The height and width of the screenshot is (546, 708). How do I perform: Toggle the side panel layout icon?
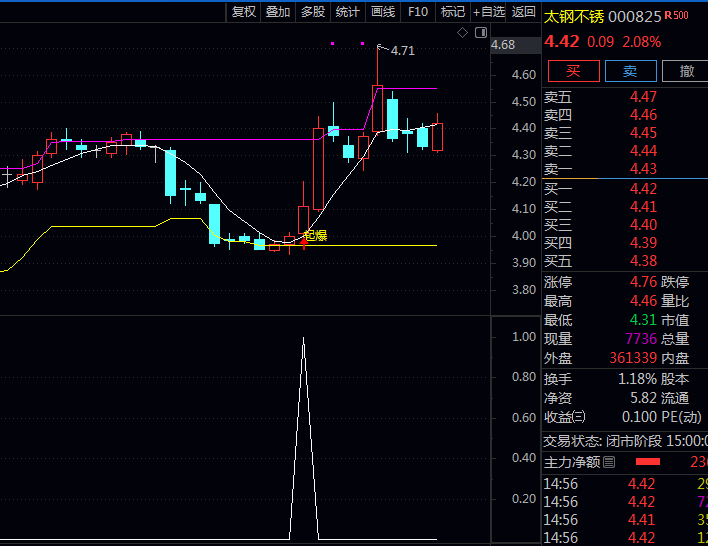coord(481,33)
